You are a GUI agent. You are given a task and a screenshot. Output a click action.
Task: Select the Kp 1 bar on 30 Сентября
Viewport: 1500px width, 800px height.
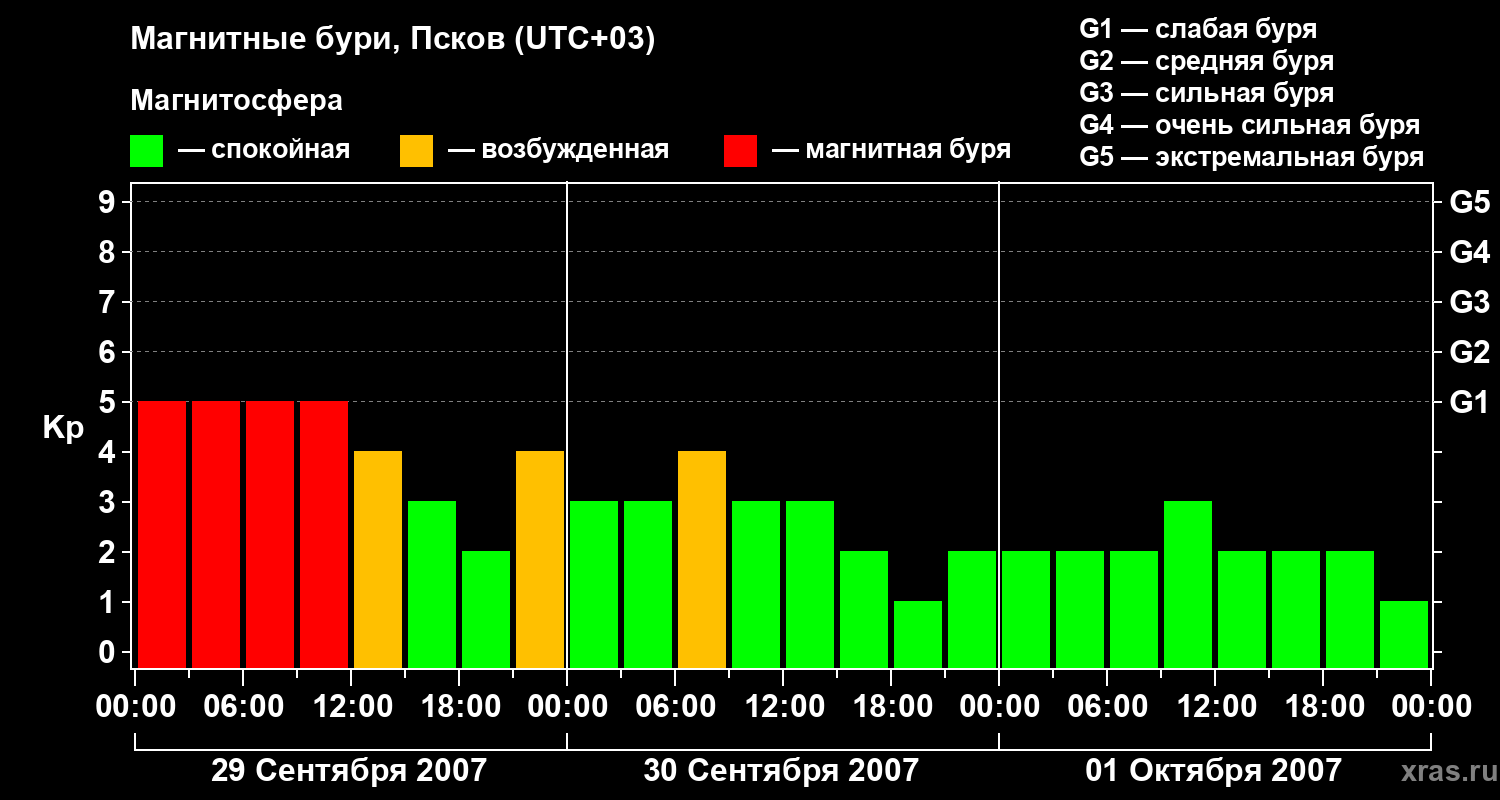tap(918, 634)
